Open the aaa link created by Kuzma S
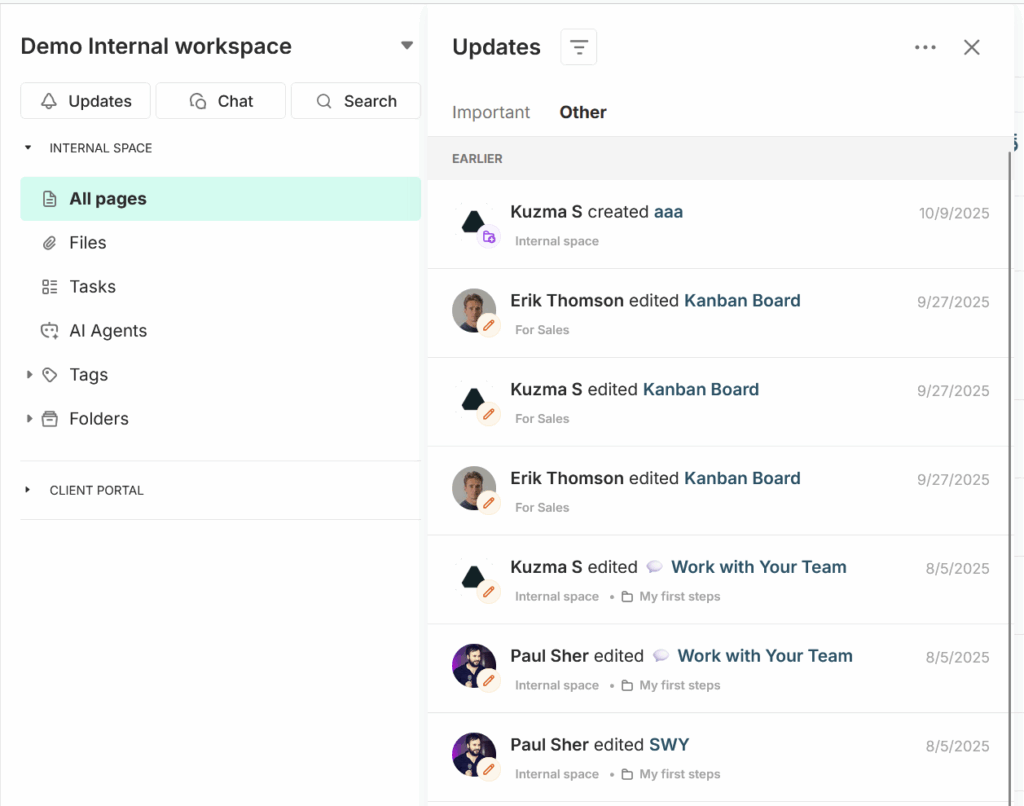The height and width of the screenshot is (806, 1024). point(668,212)
